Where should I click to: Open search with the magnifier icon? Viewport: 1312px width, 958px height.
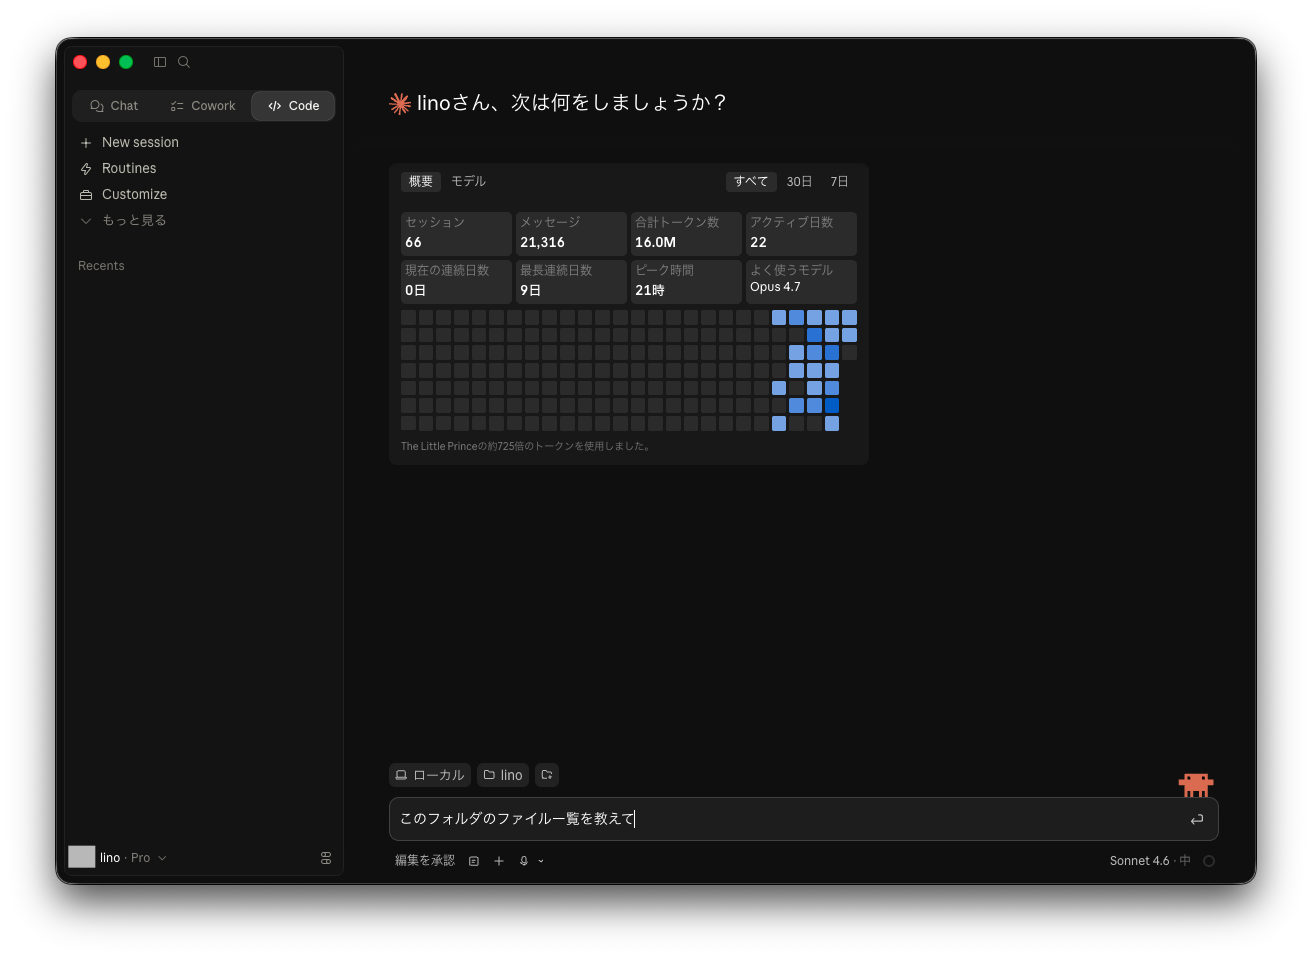pyautogui.click(x=184, y=62)
